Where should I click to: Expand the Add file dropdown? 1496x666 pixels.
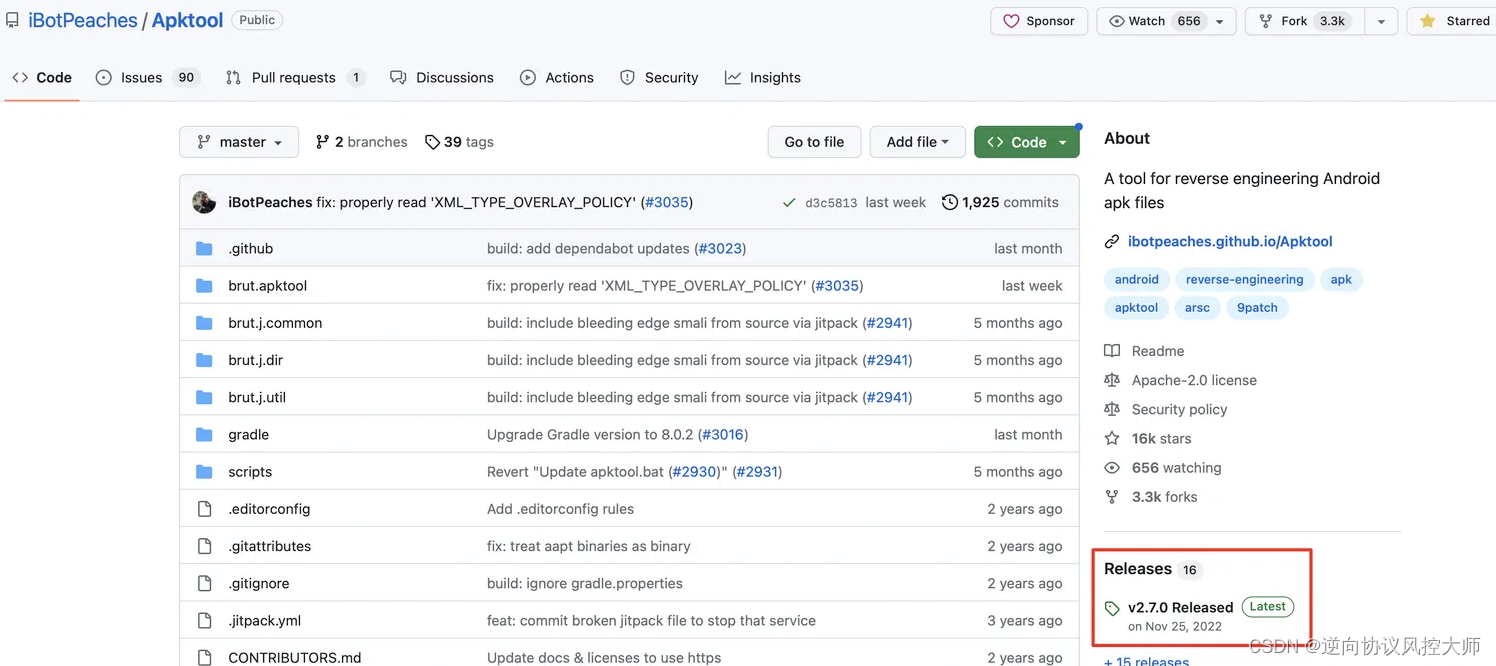tap(917, 142)
